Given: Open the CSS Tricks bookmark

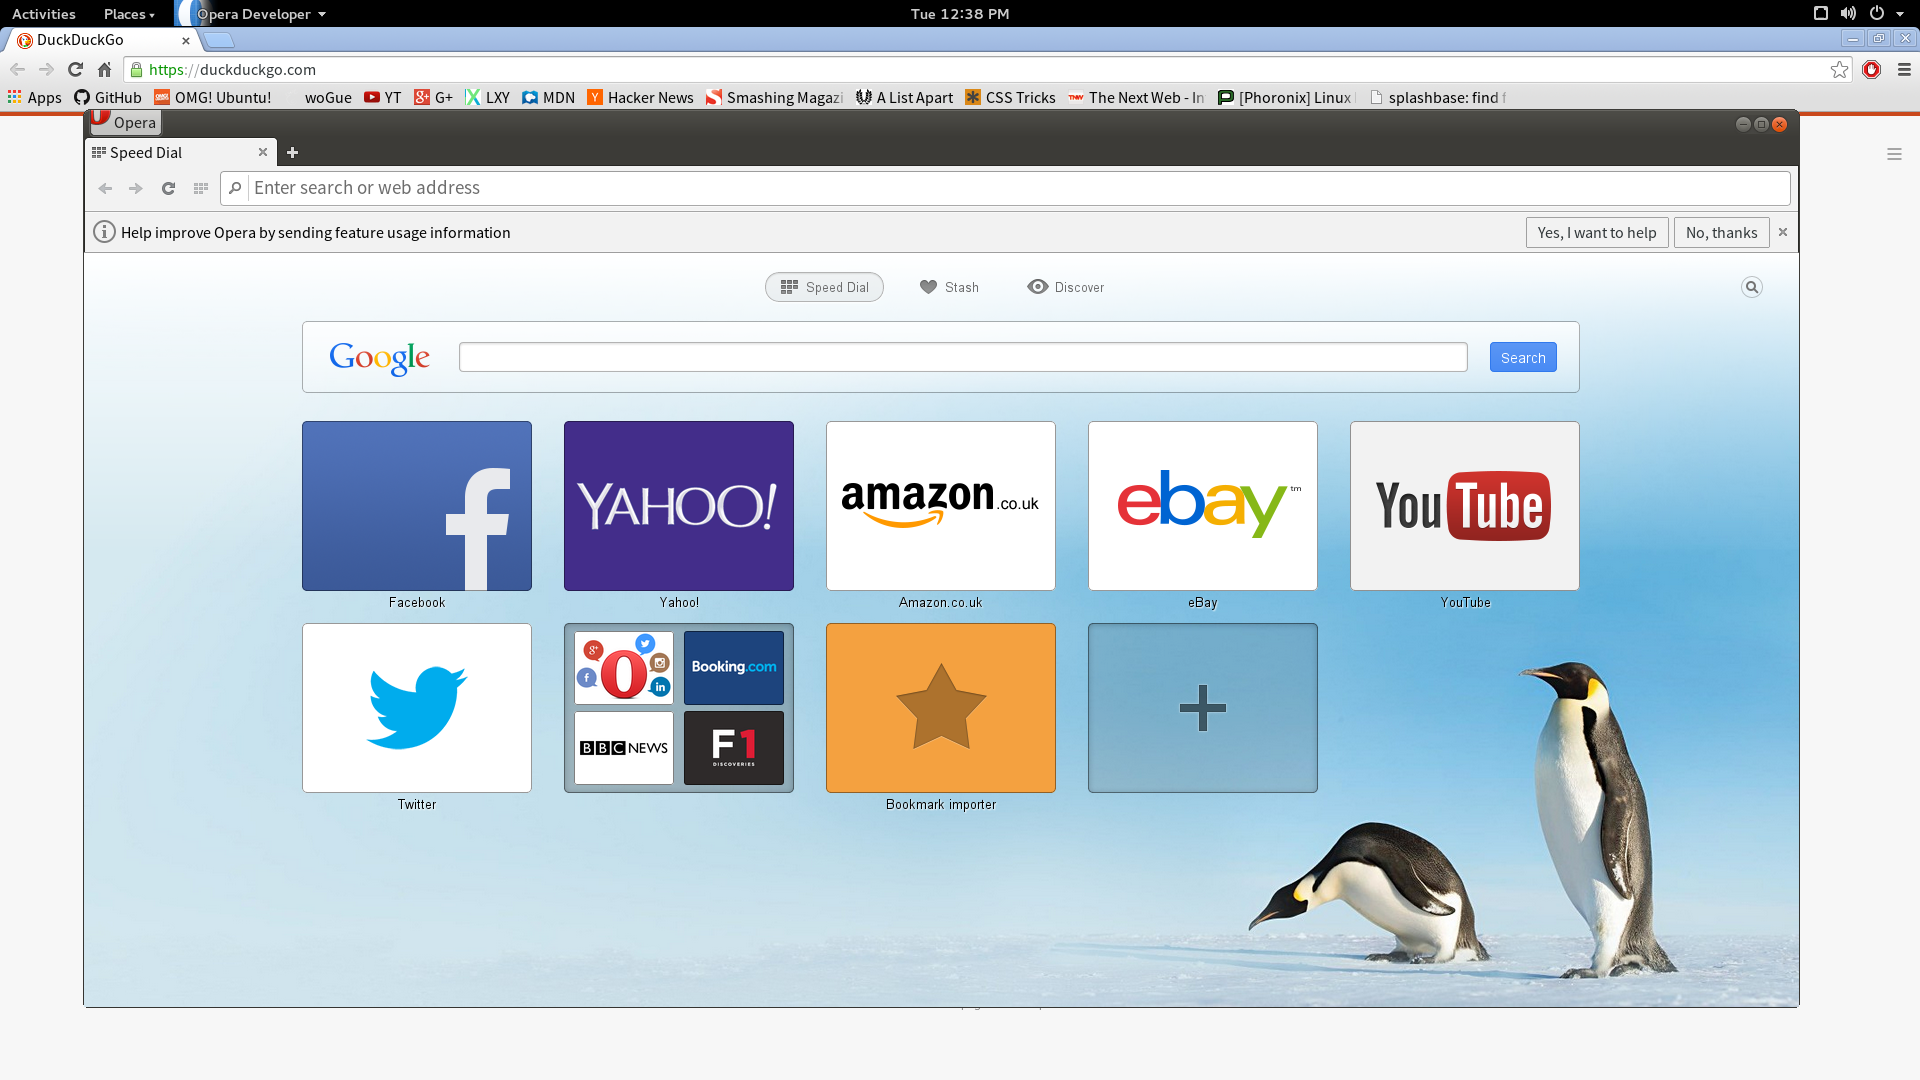Looking at the screenshot, I should point(1010,97).
